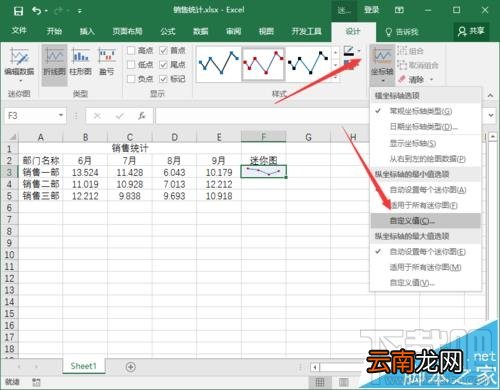Collapse the ribbon with the up chevron
Image resolution: width=500 pixels, height=390 pixels.
tap(490, 96)
